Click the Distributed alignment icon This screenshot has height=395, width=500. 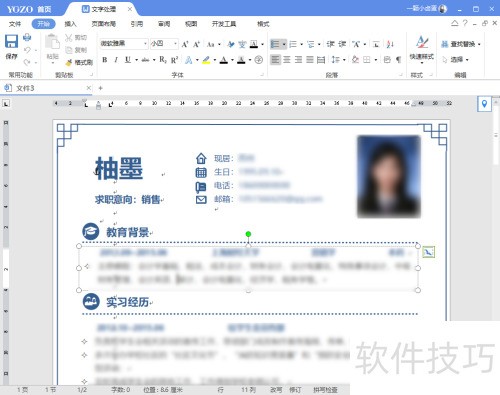point(321,60)
